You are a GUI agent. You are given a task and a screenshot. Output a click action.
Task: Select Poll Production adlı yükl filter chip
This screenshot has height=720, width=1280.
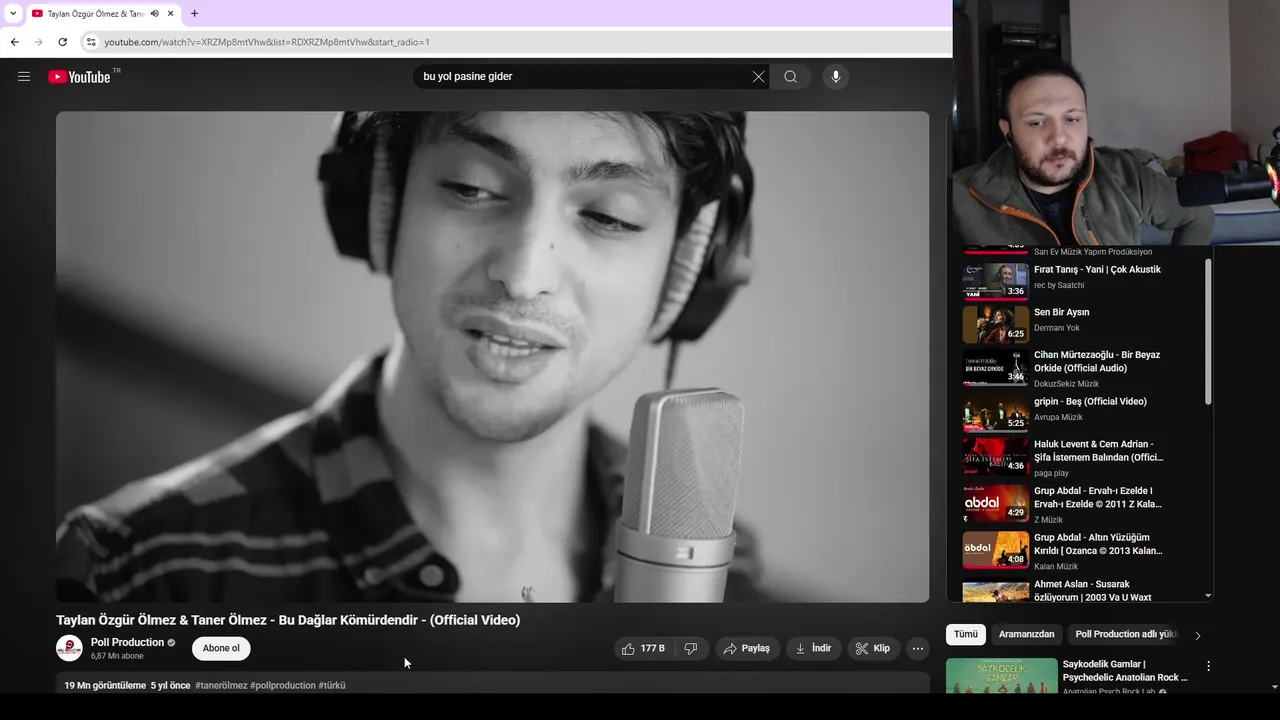[1126, 634]
